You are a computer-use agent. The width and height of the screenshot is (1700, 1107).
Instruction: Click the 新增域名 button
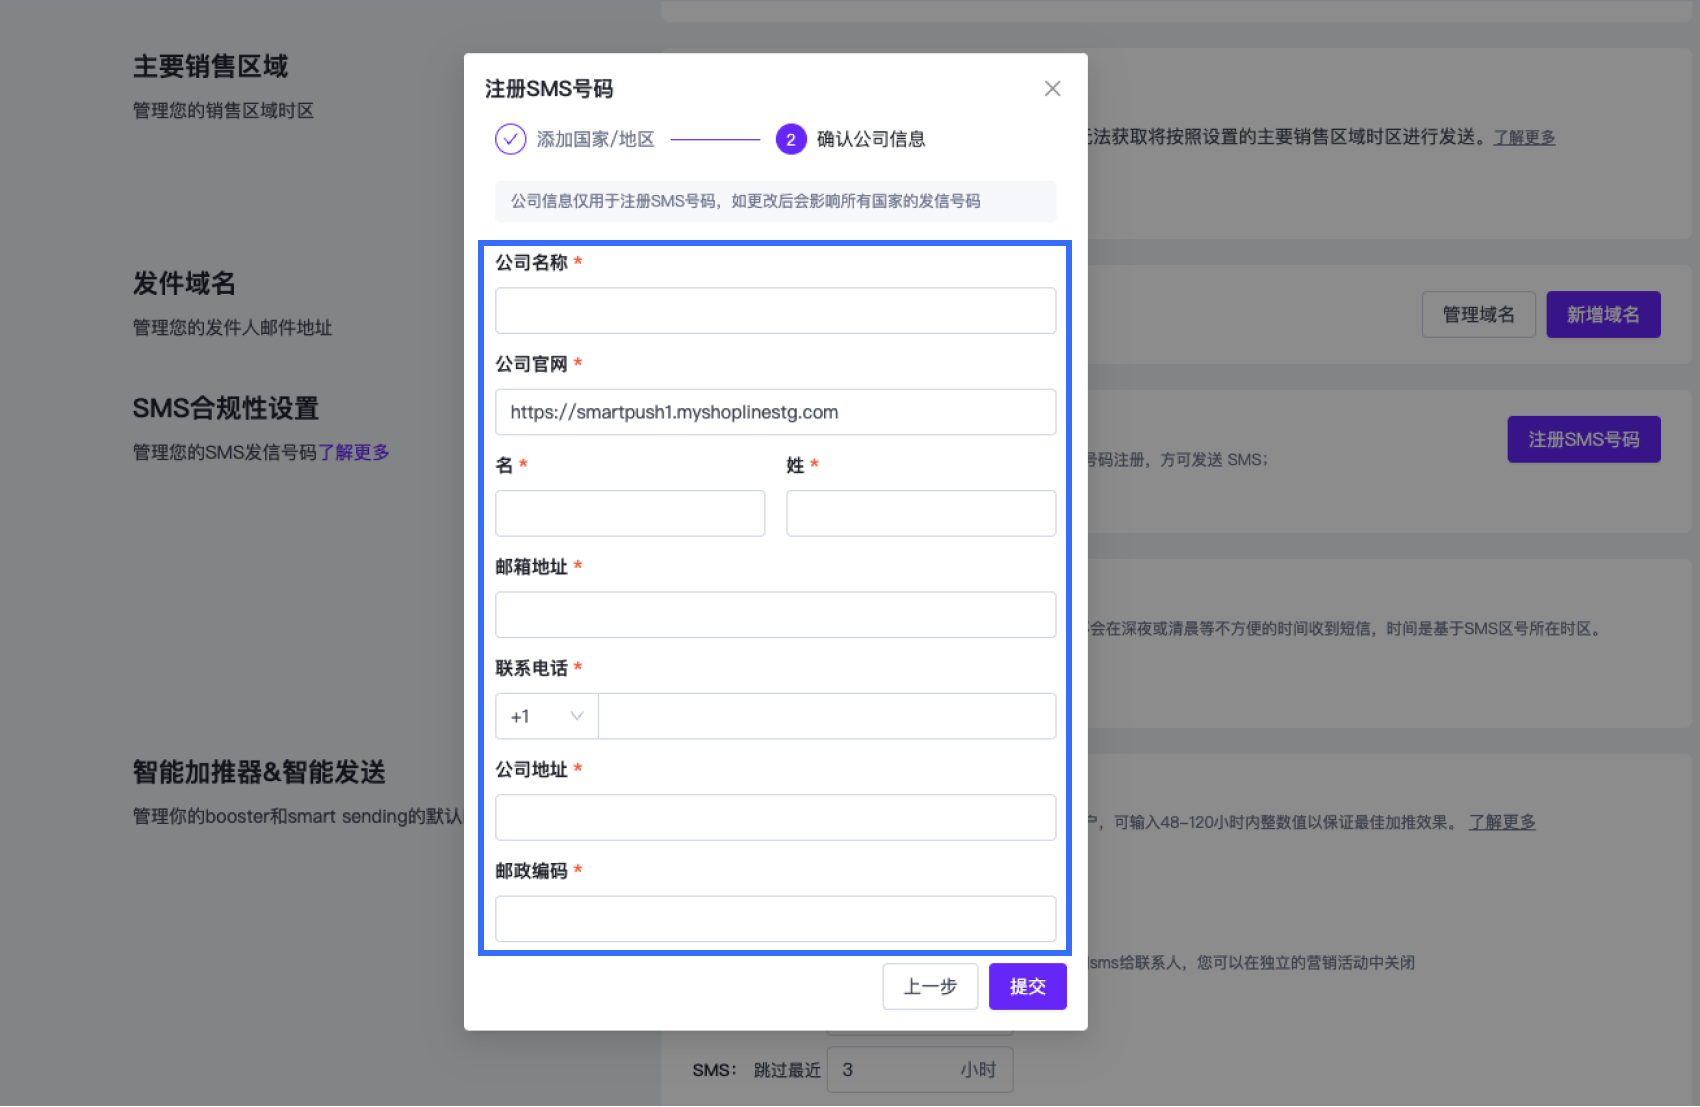(1602, 315)
